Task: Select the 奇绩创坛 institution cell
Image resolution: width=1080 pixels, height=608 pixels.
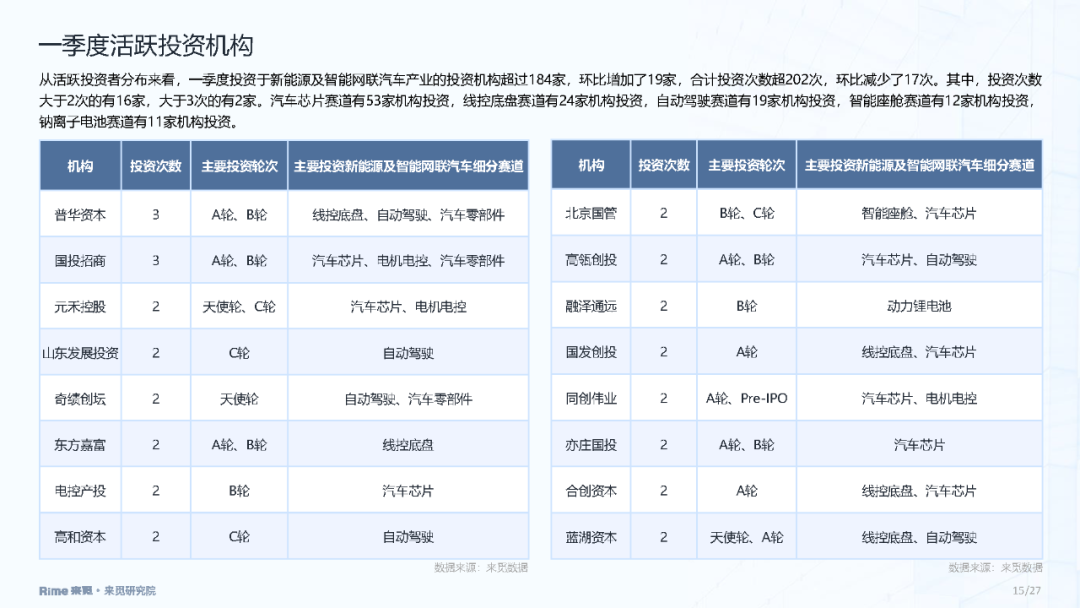Action: click(80, 399)
